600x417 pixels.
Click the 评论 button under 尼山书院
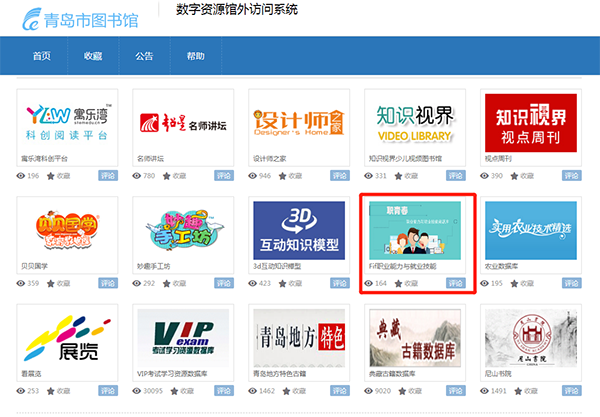(x=572, y=391)
